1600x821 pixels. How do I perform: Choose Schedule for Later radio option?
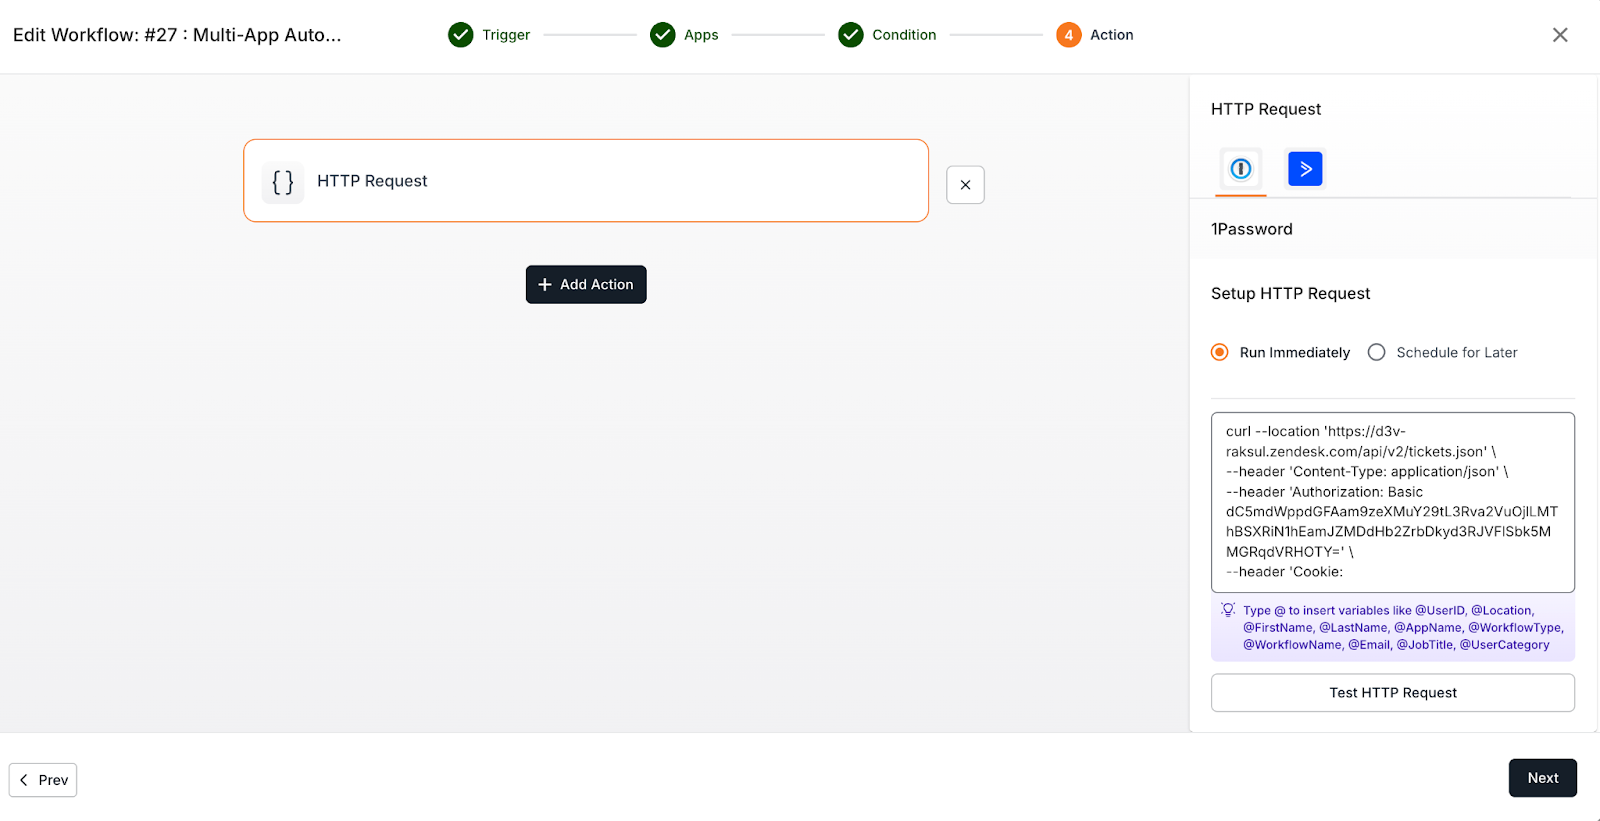pos(1377,352)
